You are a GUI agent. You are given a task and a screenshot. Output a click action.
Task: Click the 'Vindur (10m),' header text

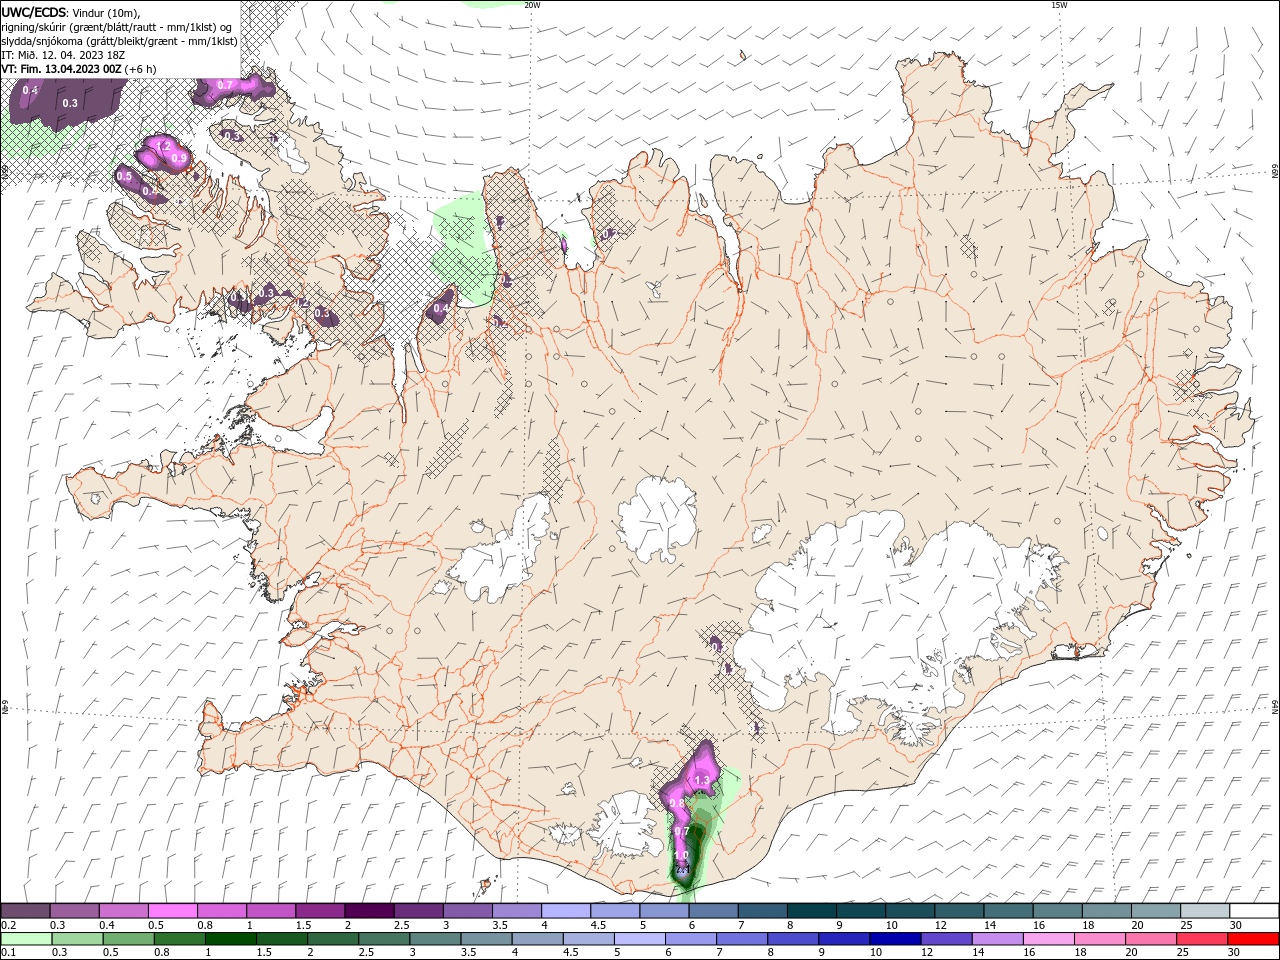[107, 12]
